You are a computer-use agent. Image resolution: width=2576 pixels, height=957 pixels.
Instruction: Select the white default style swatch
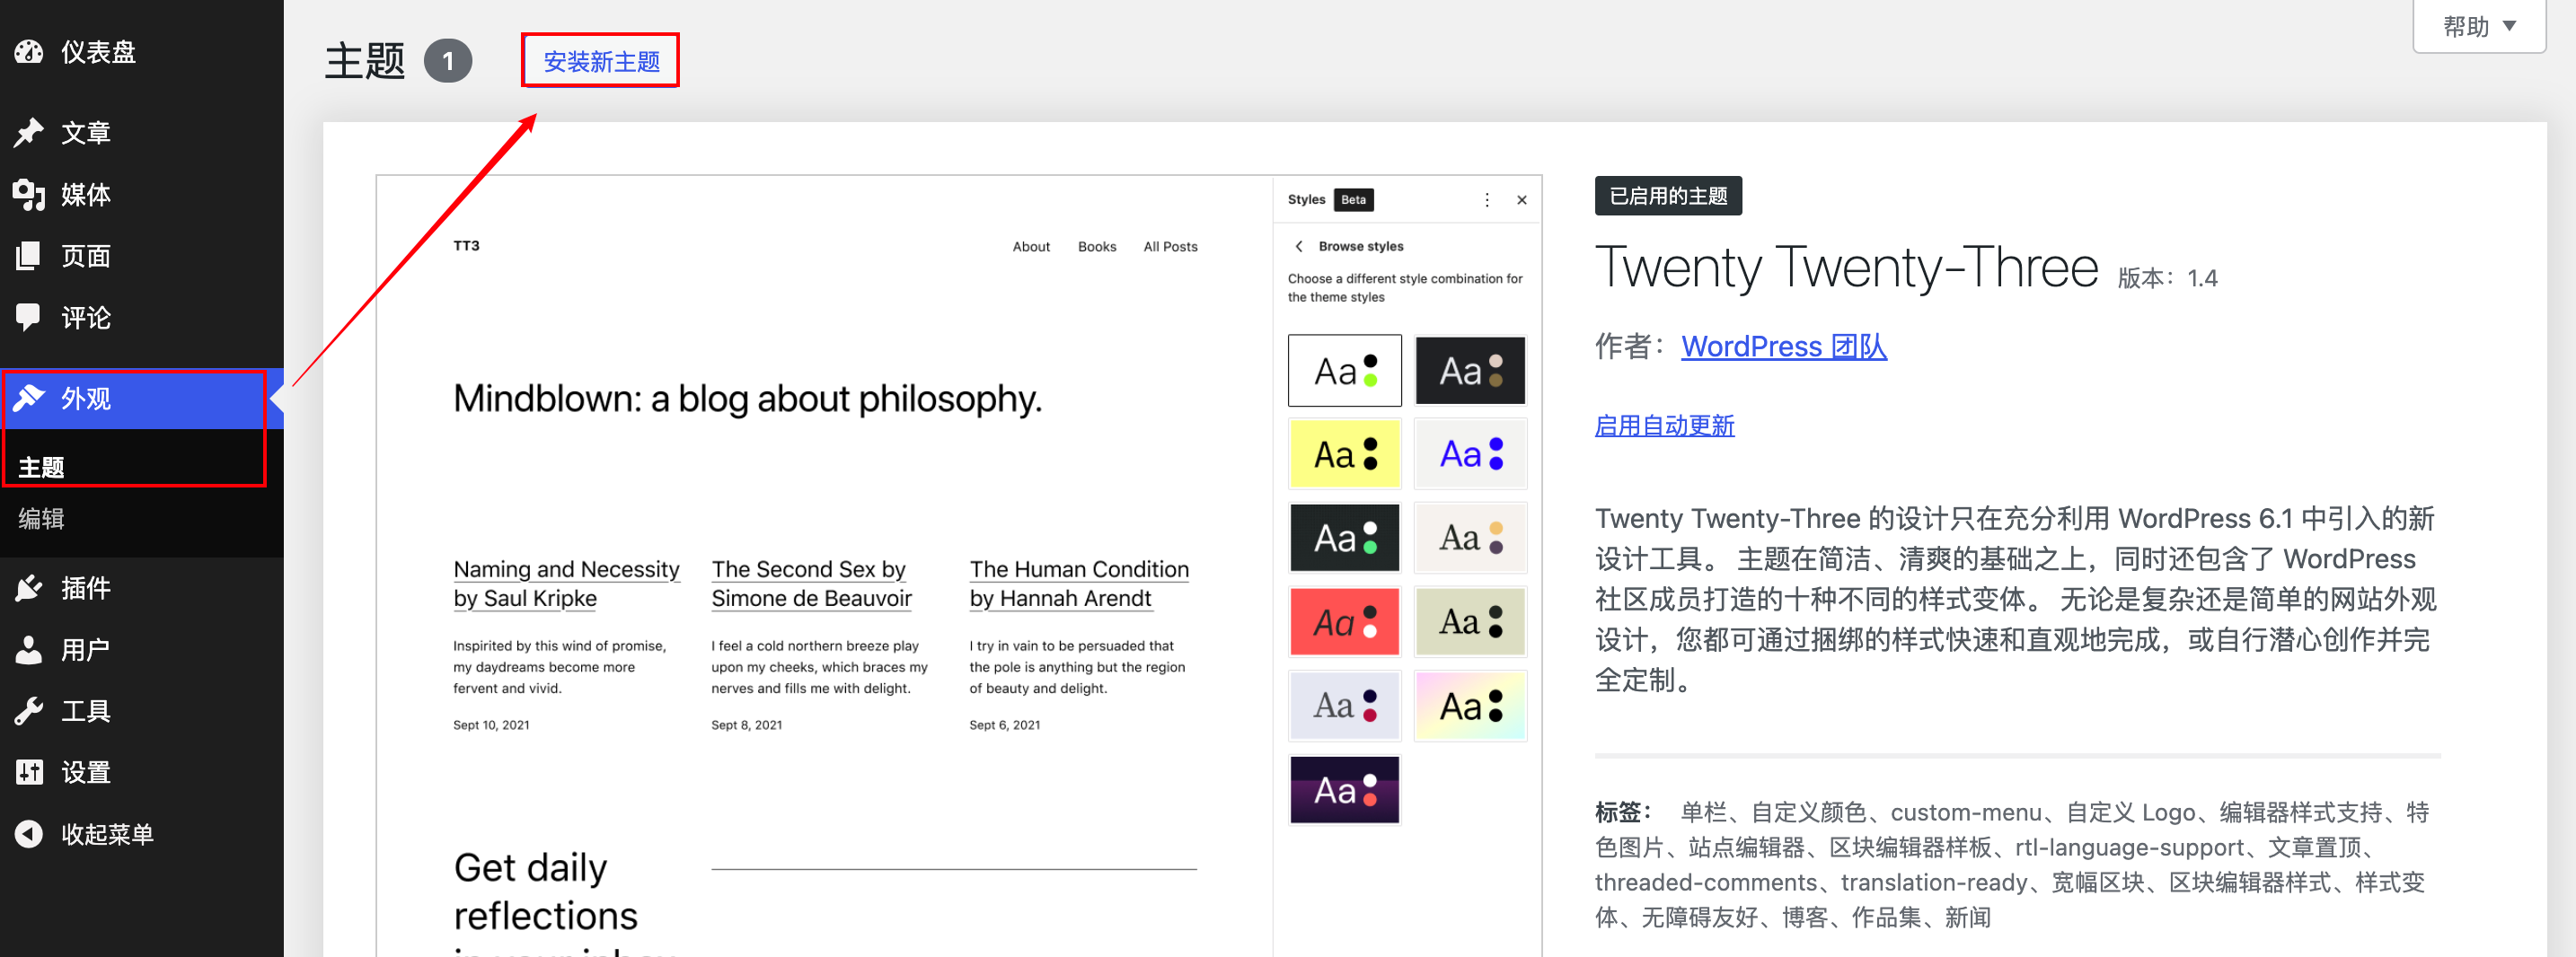[1344, 371]
